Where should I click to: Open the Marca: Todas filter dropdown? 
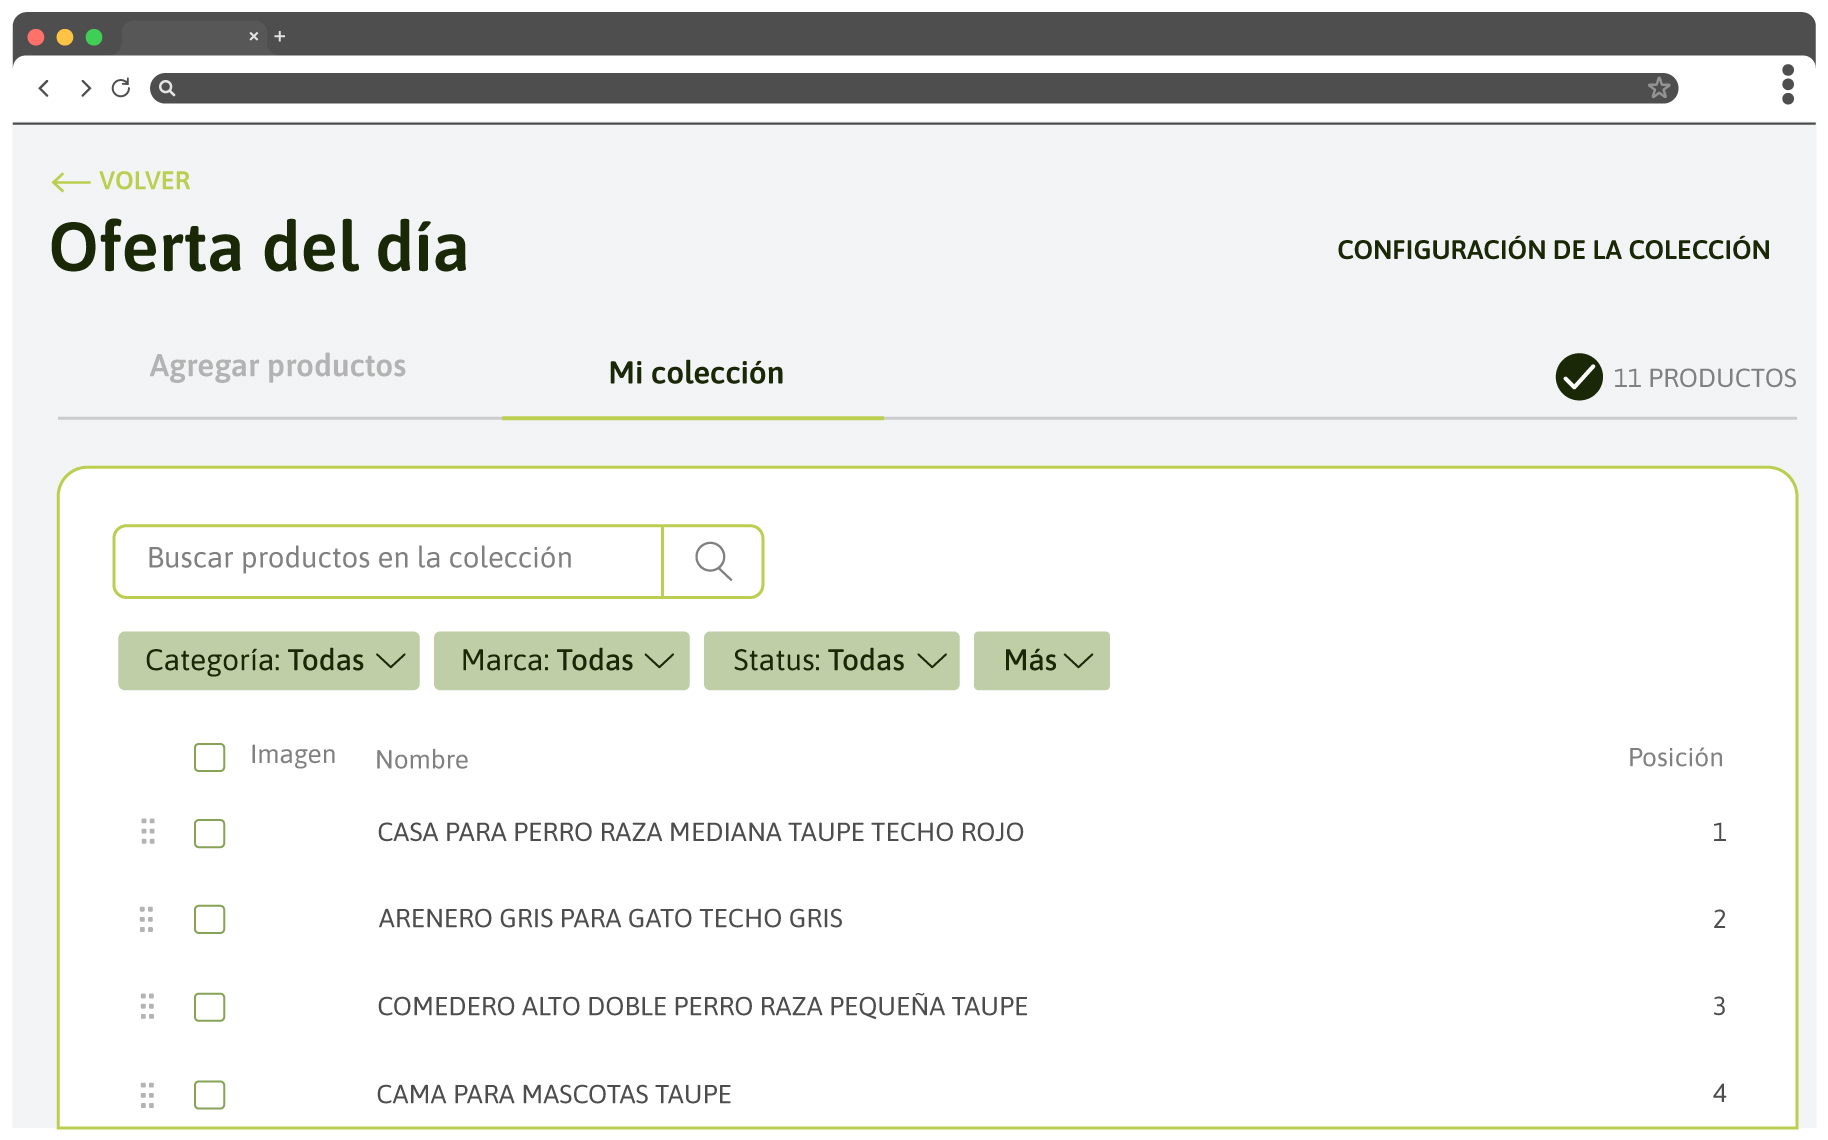[x=562, y=661]
